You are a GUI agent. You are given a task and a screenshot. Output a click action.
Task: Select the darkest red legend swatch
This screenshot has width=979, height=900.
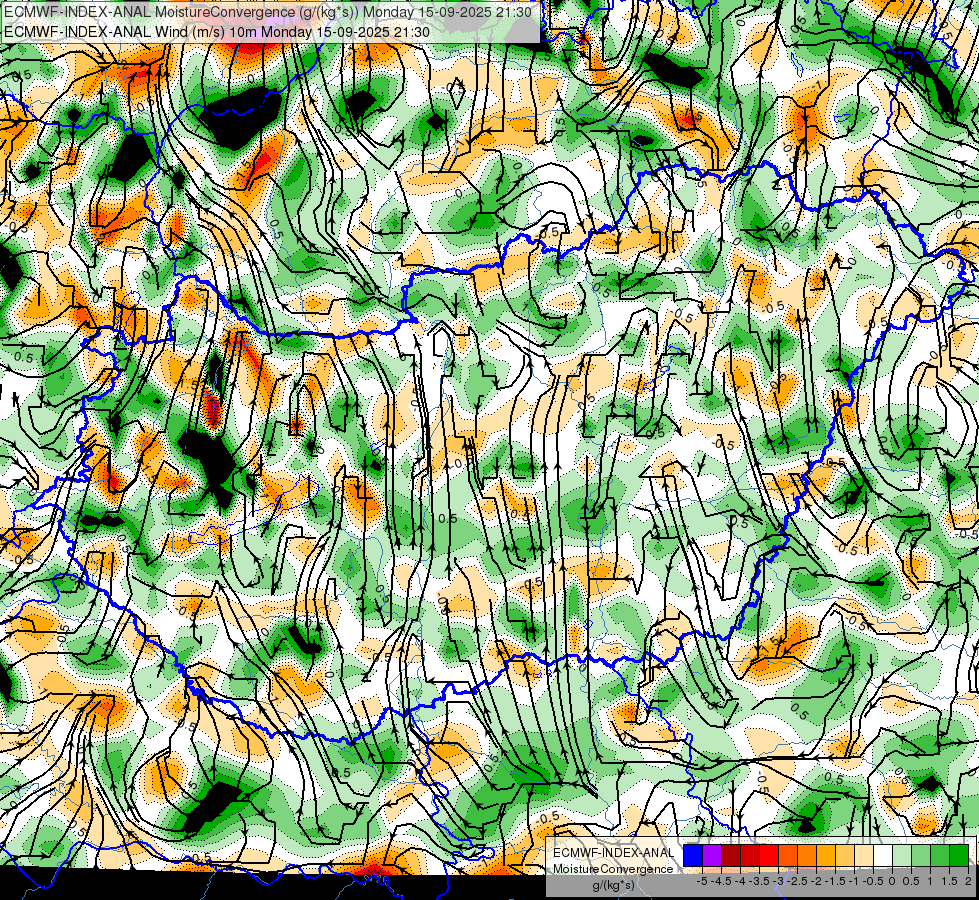(731, 856)
